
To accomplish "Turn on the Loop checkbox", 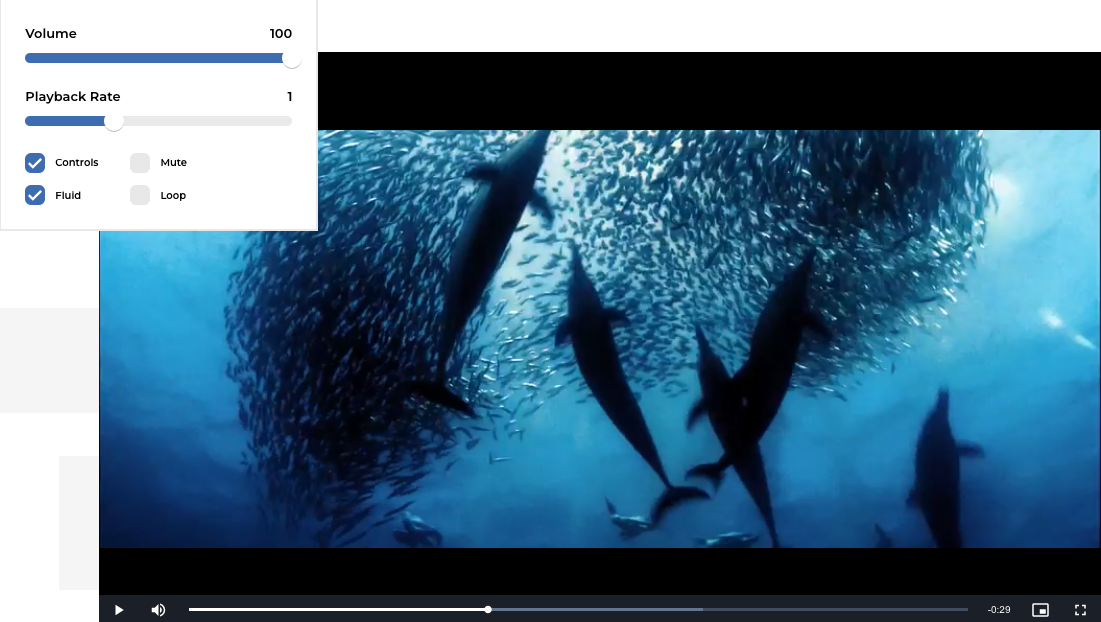I will [139, 195].
